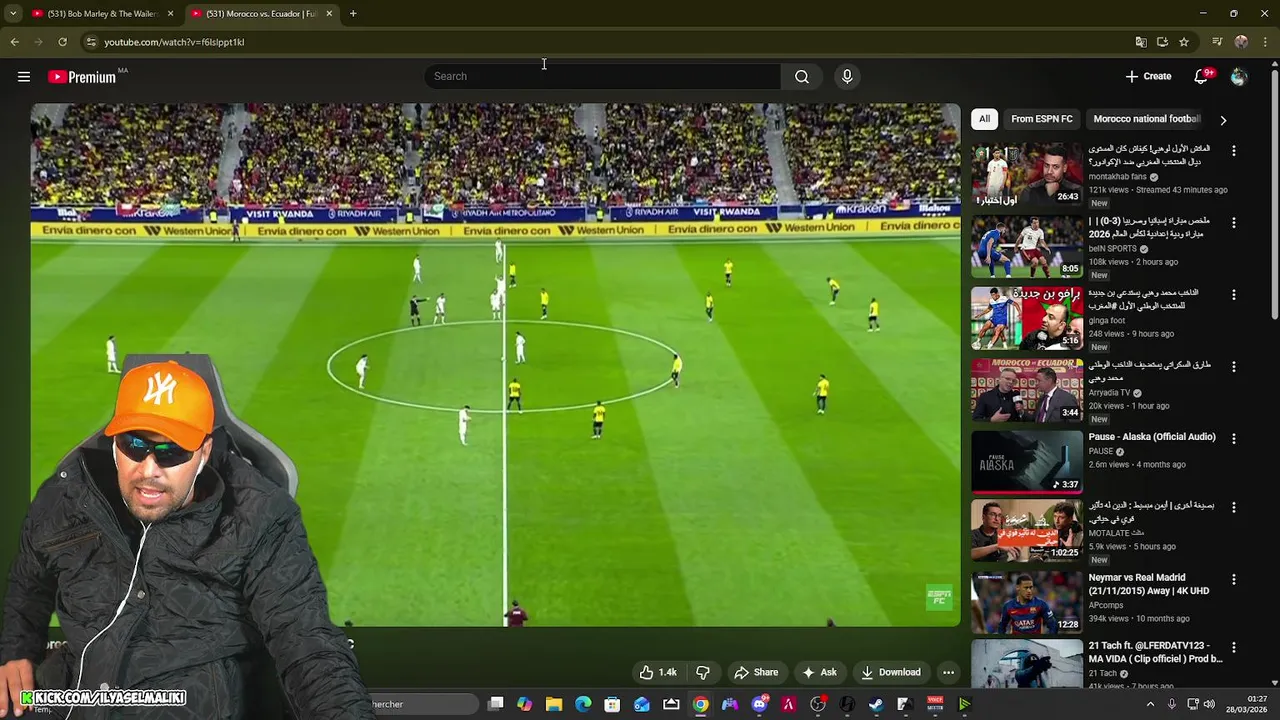Open Microsoft Edge from the taskbar
Screen dimensions: 1280x720
point(583,704)
